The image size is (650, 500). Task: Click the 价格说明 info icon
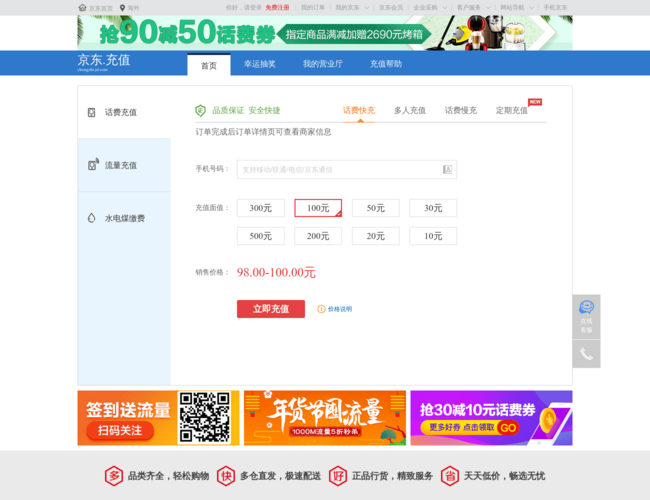[321, 309]
